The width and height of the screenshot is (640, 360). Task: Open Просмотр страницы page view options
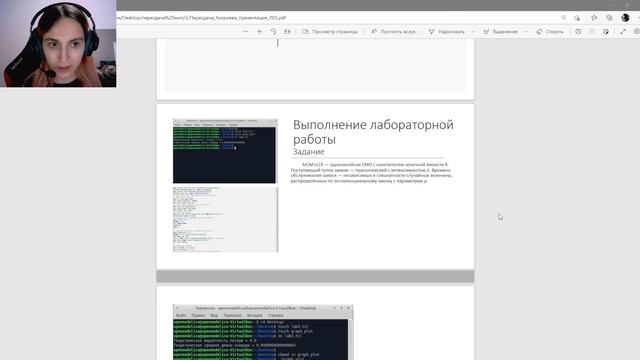pos(330,31)
